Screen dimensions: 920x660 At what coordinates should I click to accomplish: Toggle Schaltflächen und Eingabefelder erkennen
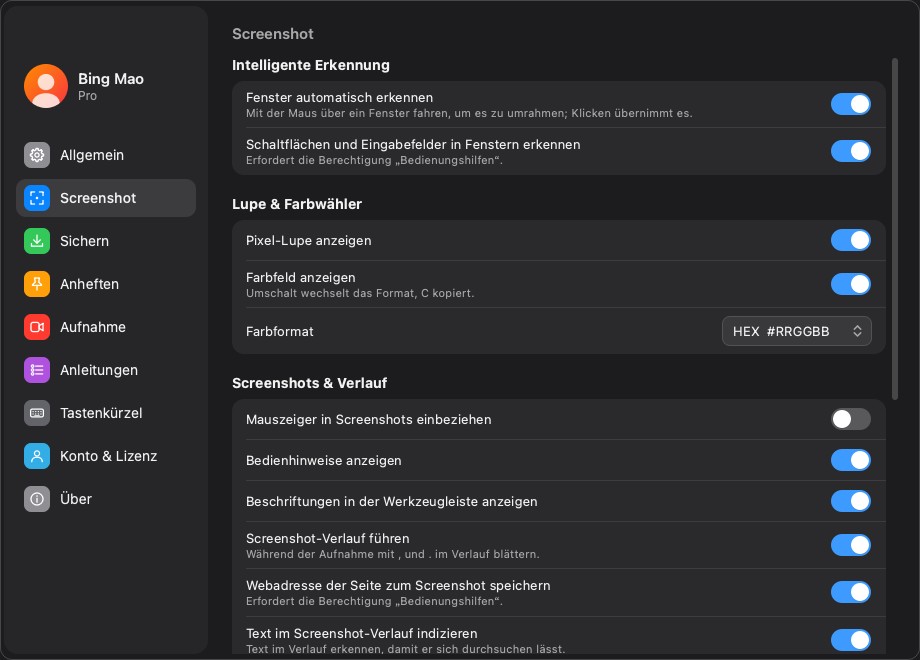click(x=850, y=151)
